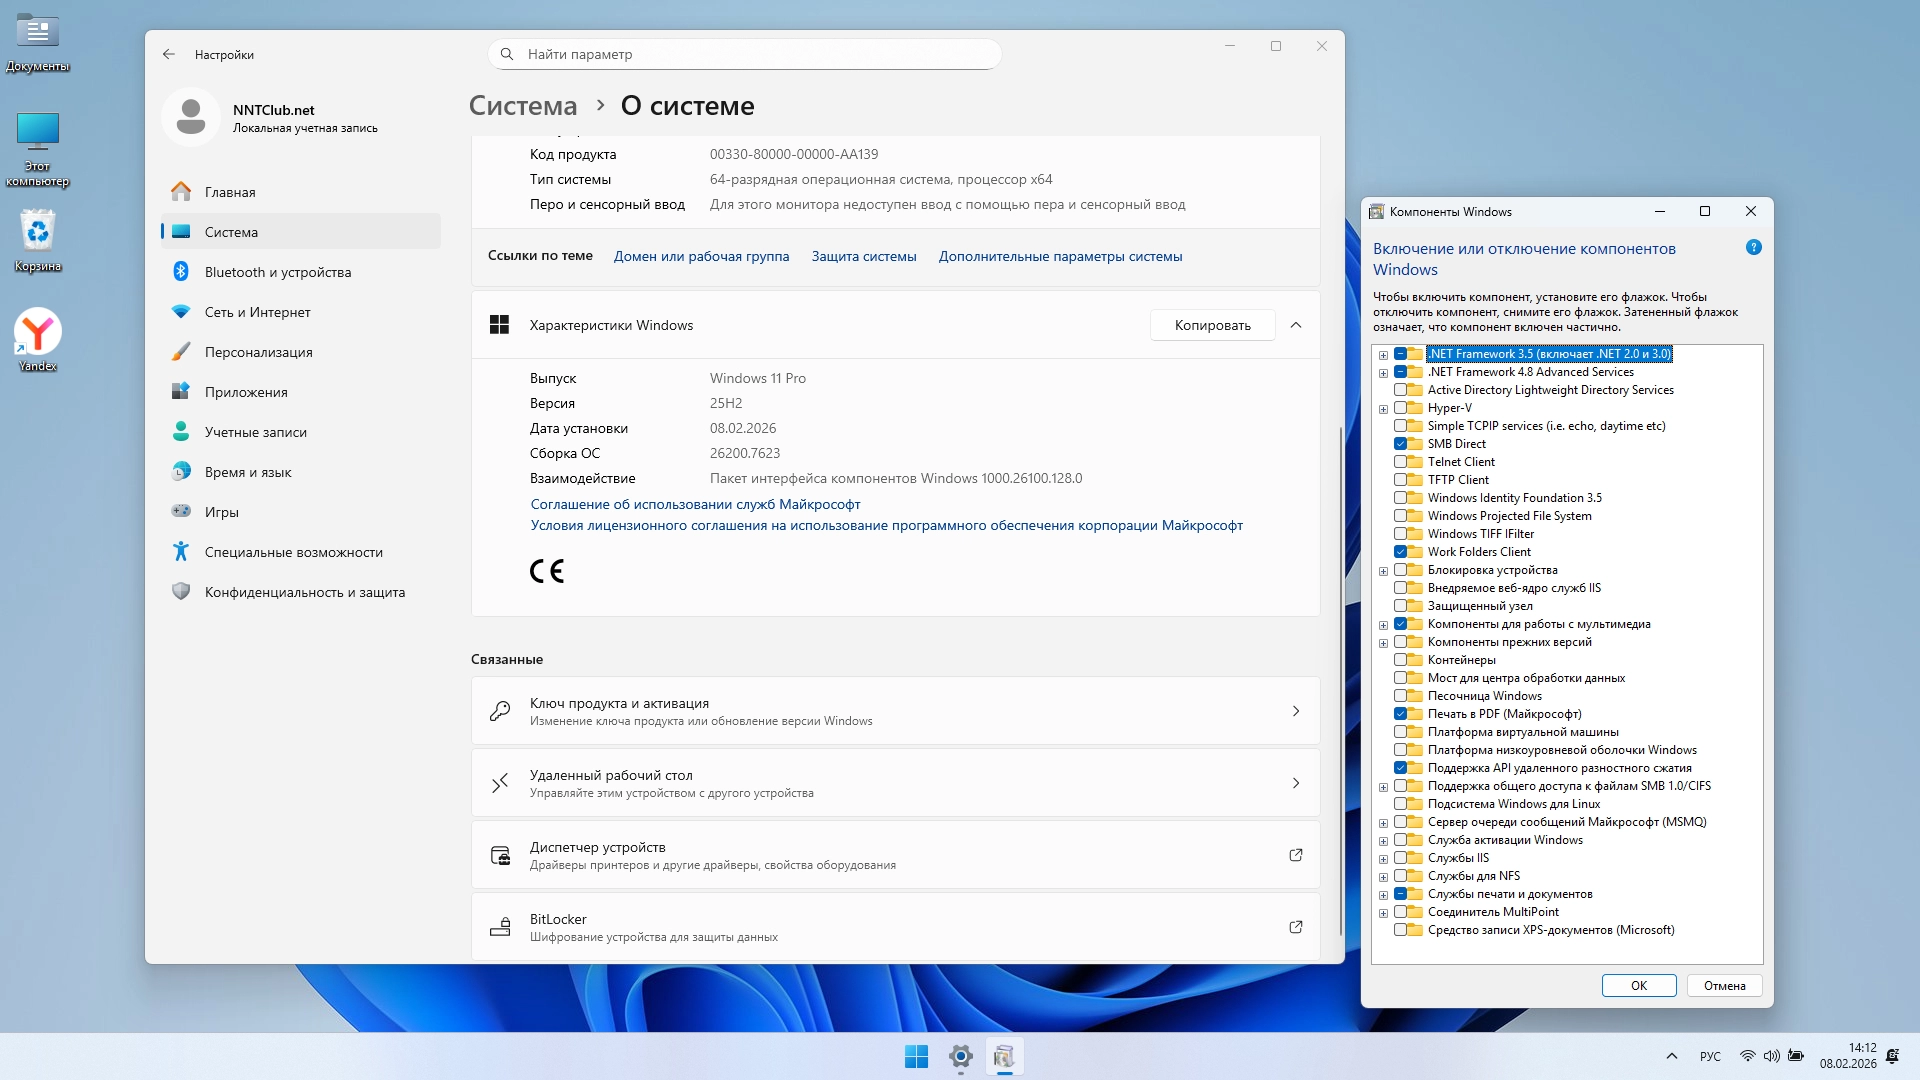
Task: Enable the Telnet Client checkbox
Action: 1400,462
